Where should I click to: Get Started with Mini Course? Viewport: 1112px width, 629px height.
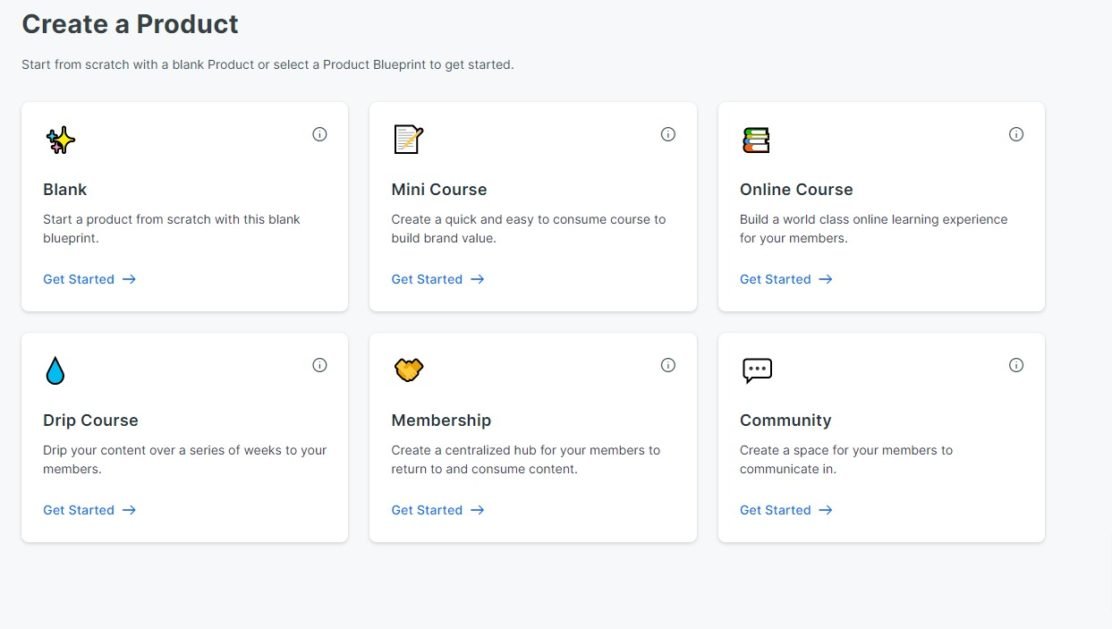(x=438, y=279)
